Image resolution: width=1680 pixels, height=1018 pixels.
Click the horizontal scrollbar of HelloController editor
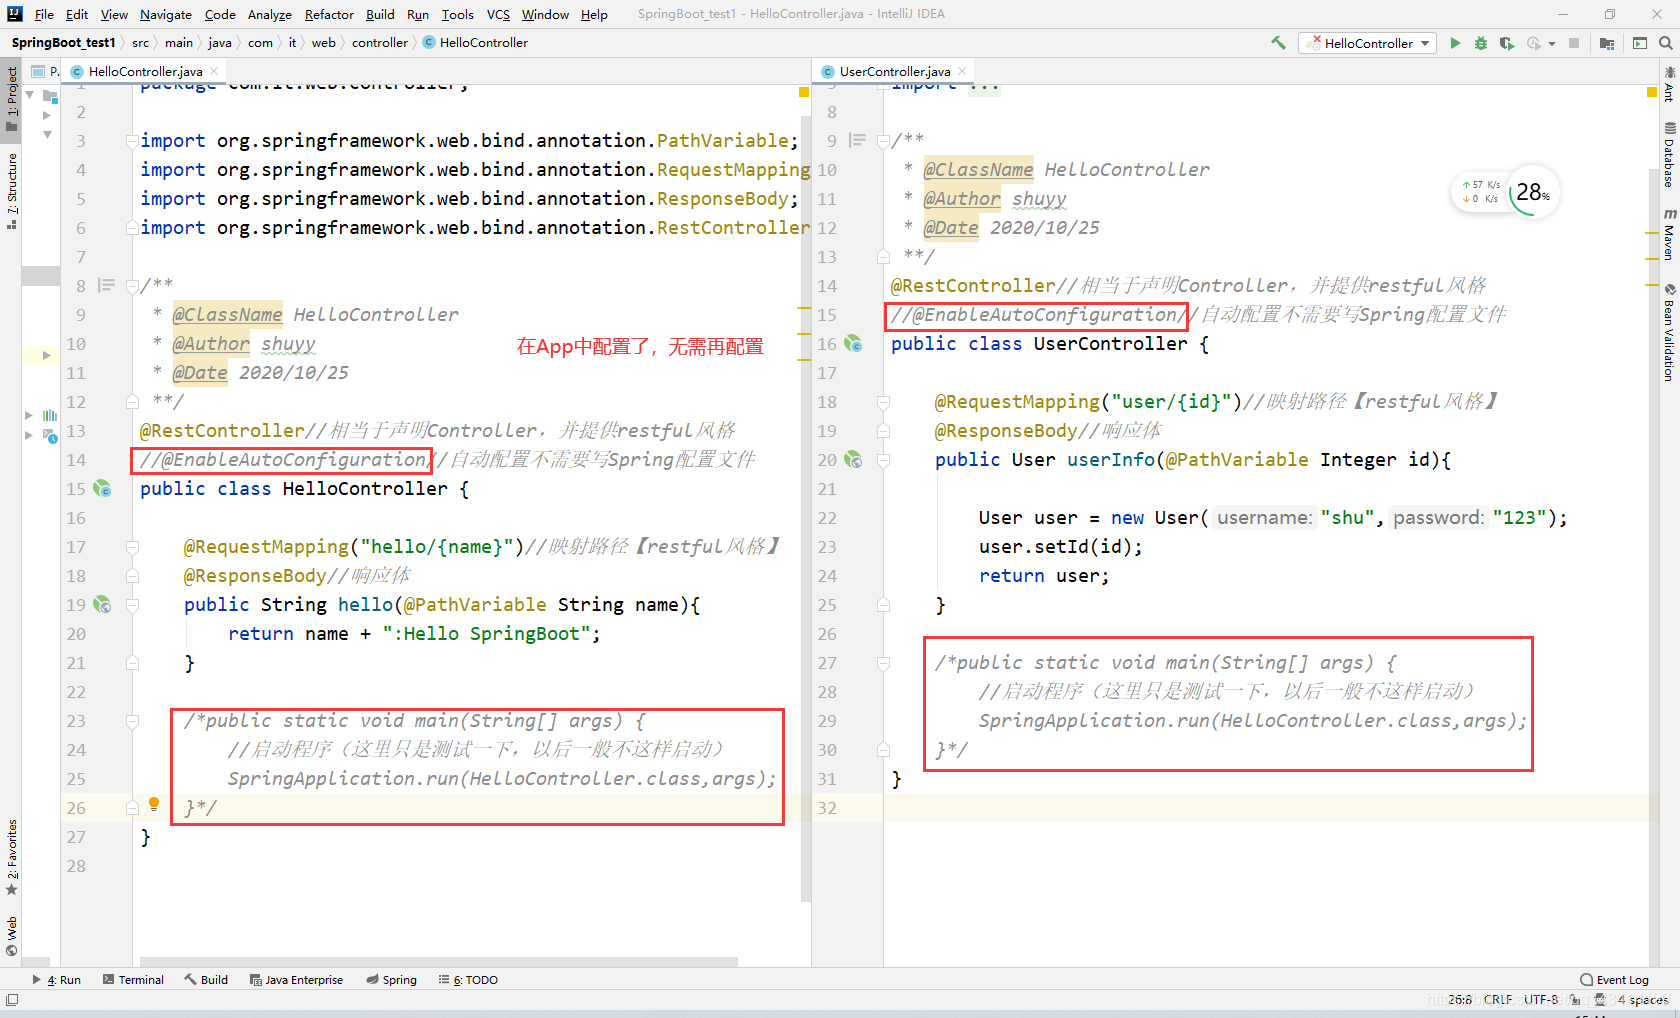click(x=439, y=962)
